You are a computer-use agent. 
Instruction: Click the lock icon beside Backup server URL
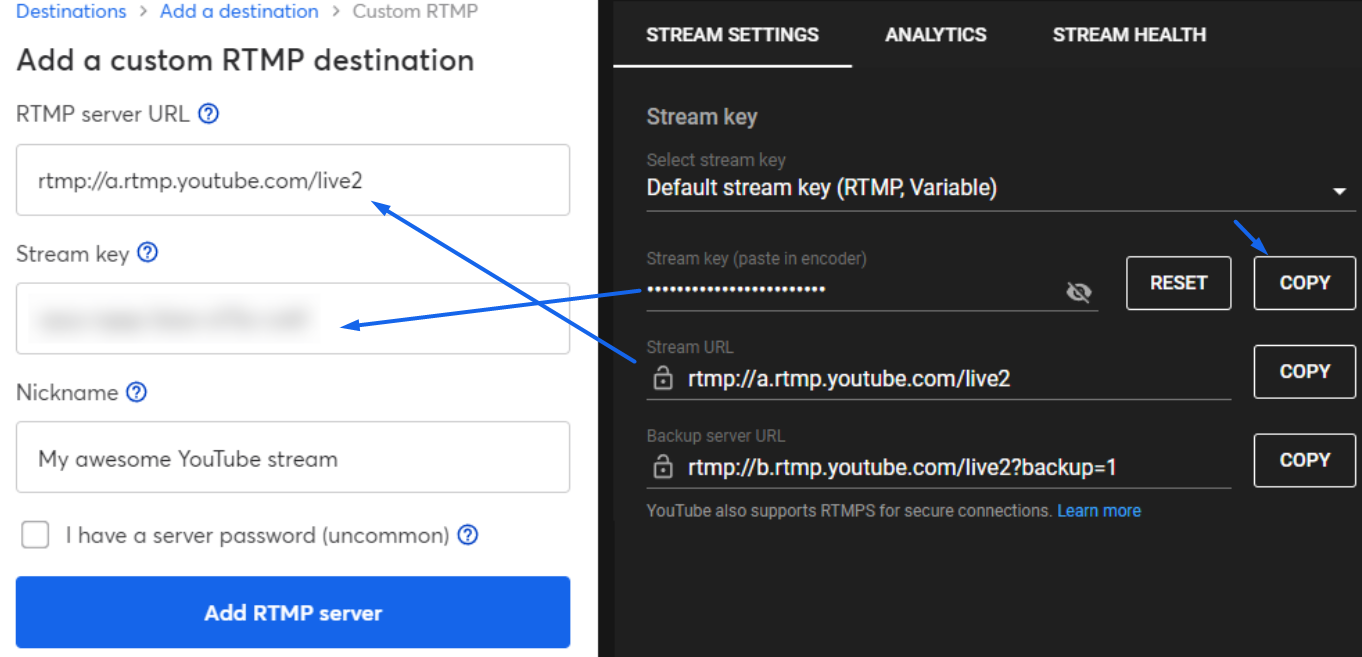coord(662,467)
